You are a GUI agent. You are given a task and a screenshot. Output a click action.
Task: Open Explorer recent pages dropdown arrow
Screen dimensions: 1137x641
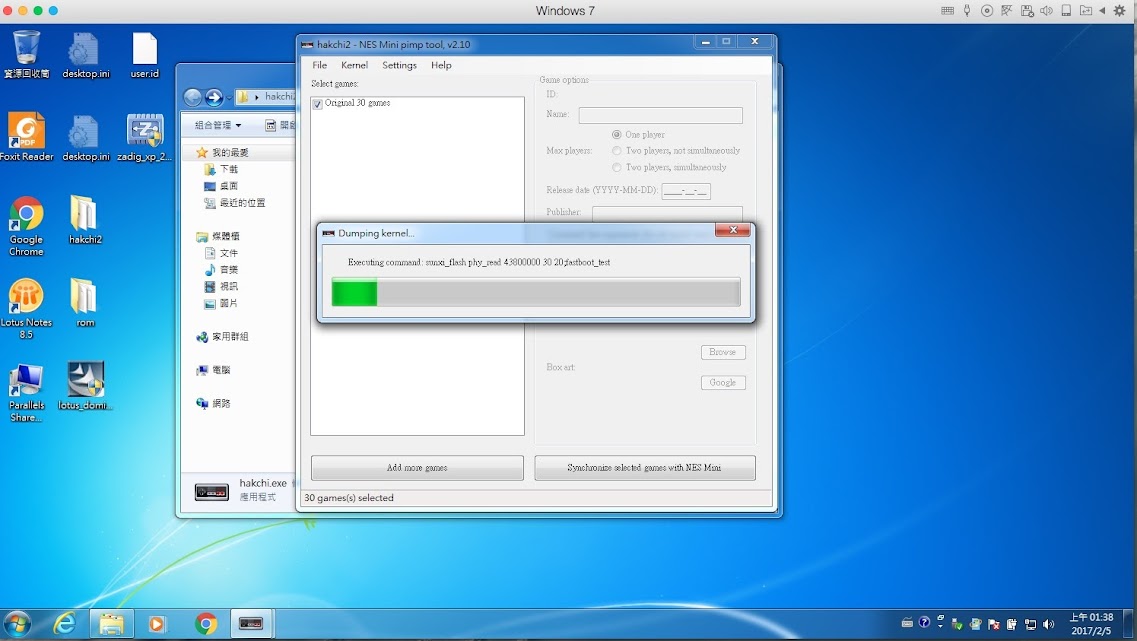(229, 97)
